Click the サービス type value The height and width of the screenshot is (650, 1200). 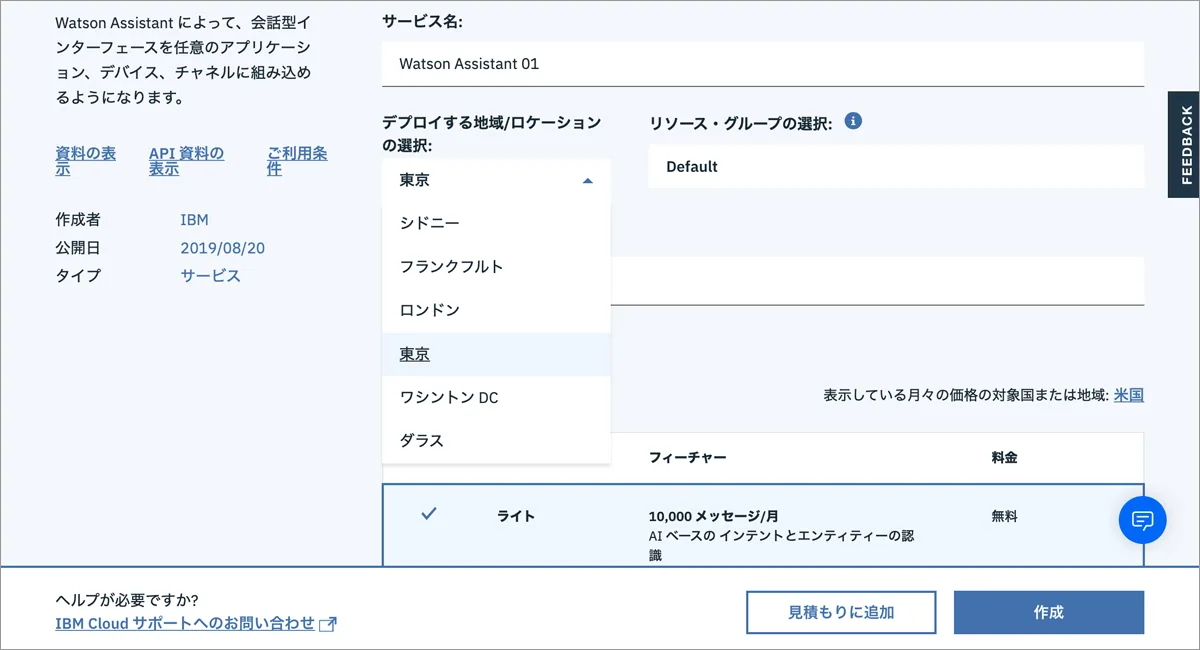[x=210, y=276]
